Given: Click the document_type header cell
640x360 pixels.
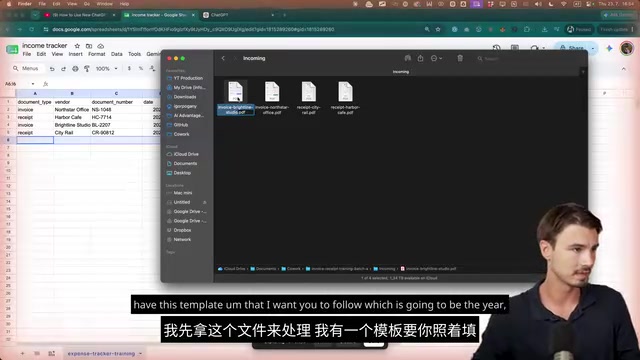Looking at the screenshot, I should (35, 102).
